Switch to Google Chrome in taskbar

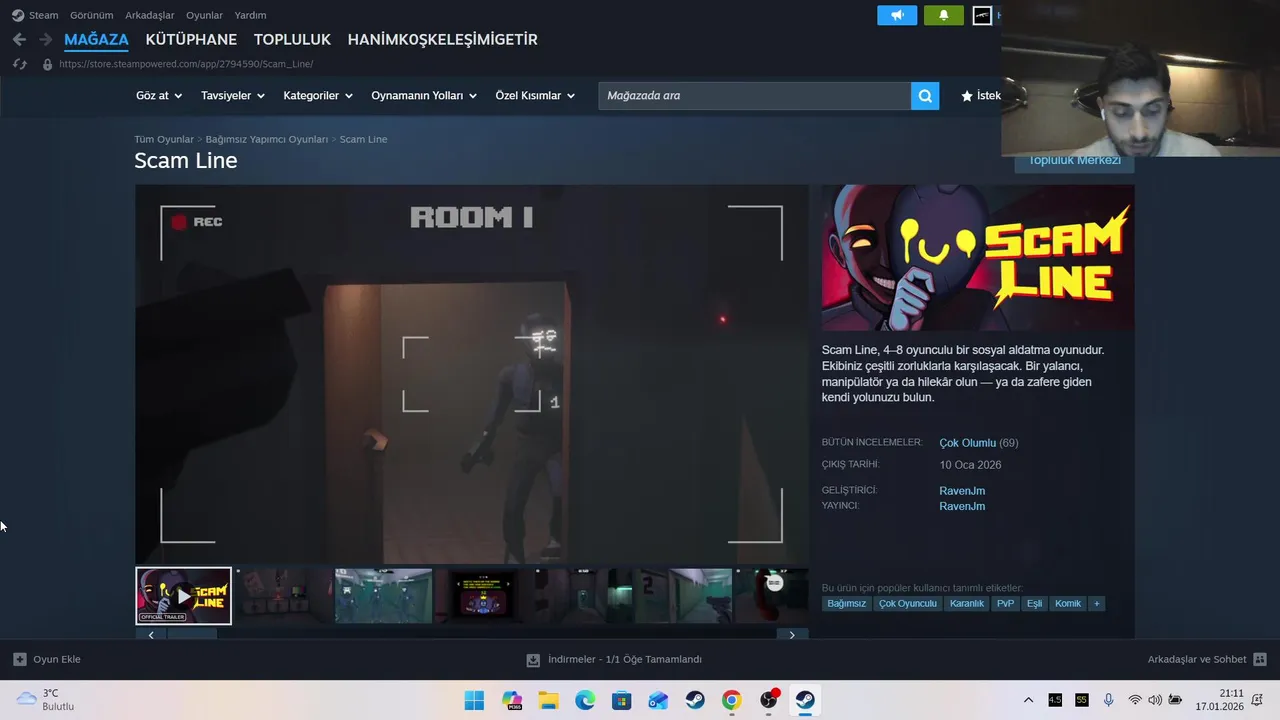coord(732,700)
